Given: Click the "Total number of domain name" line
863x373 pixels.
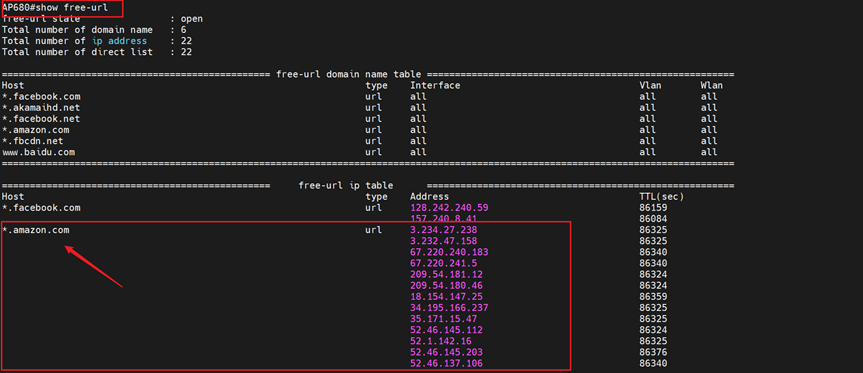Looking at the screenshot, I should click(94, 30).
